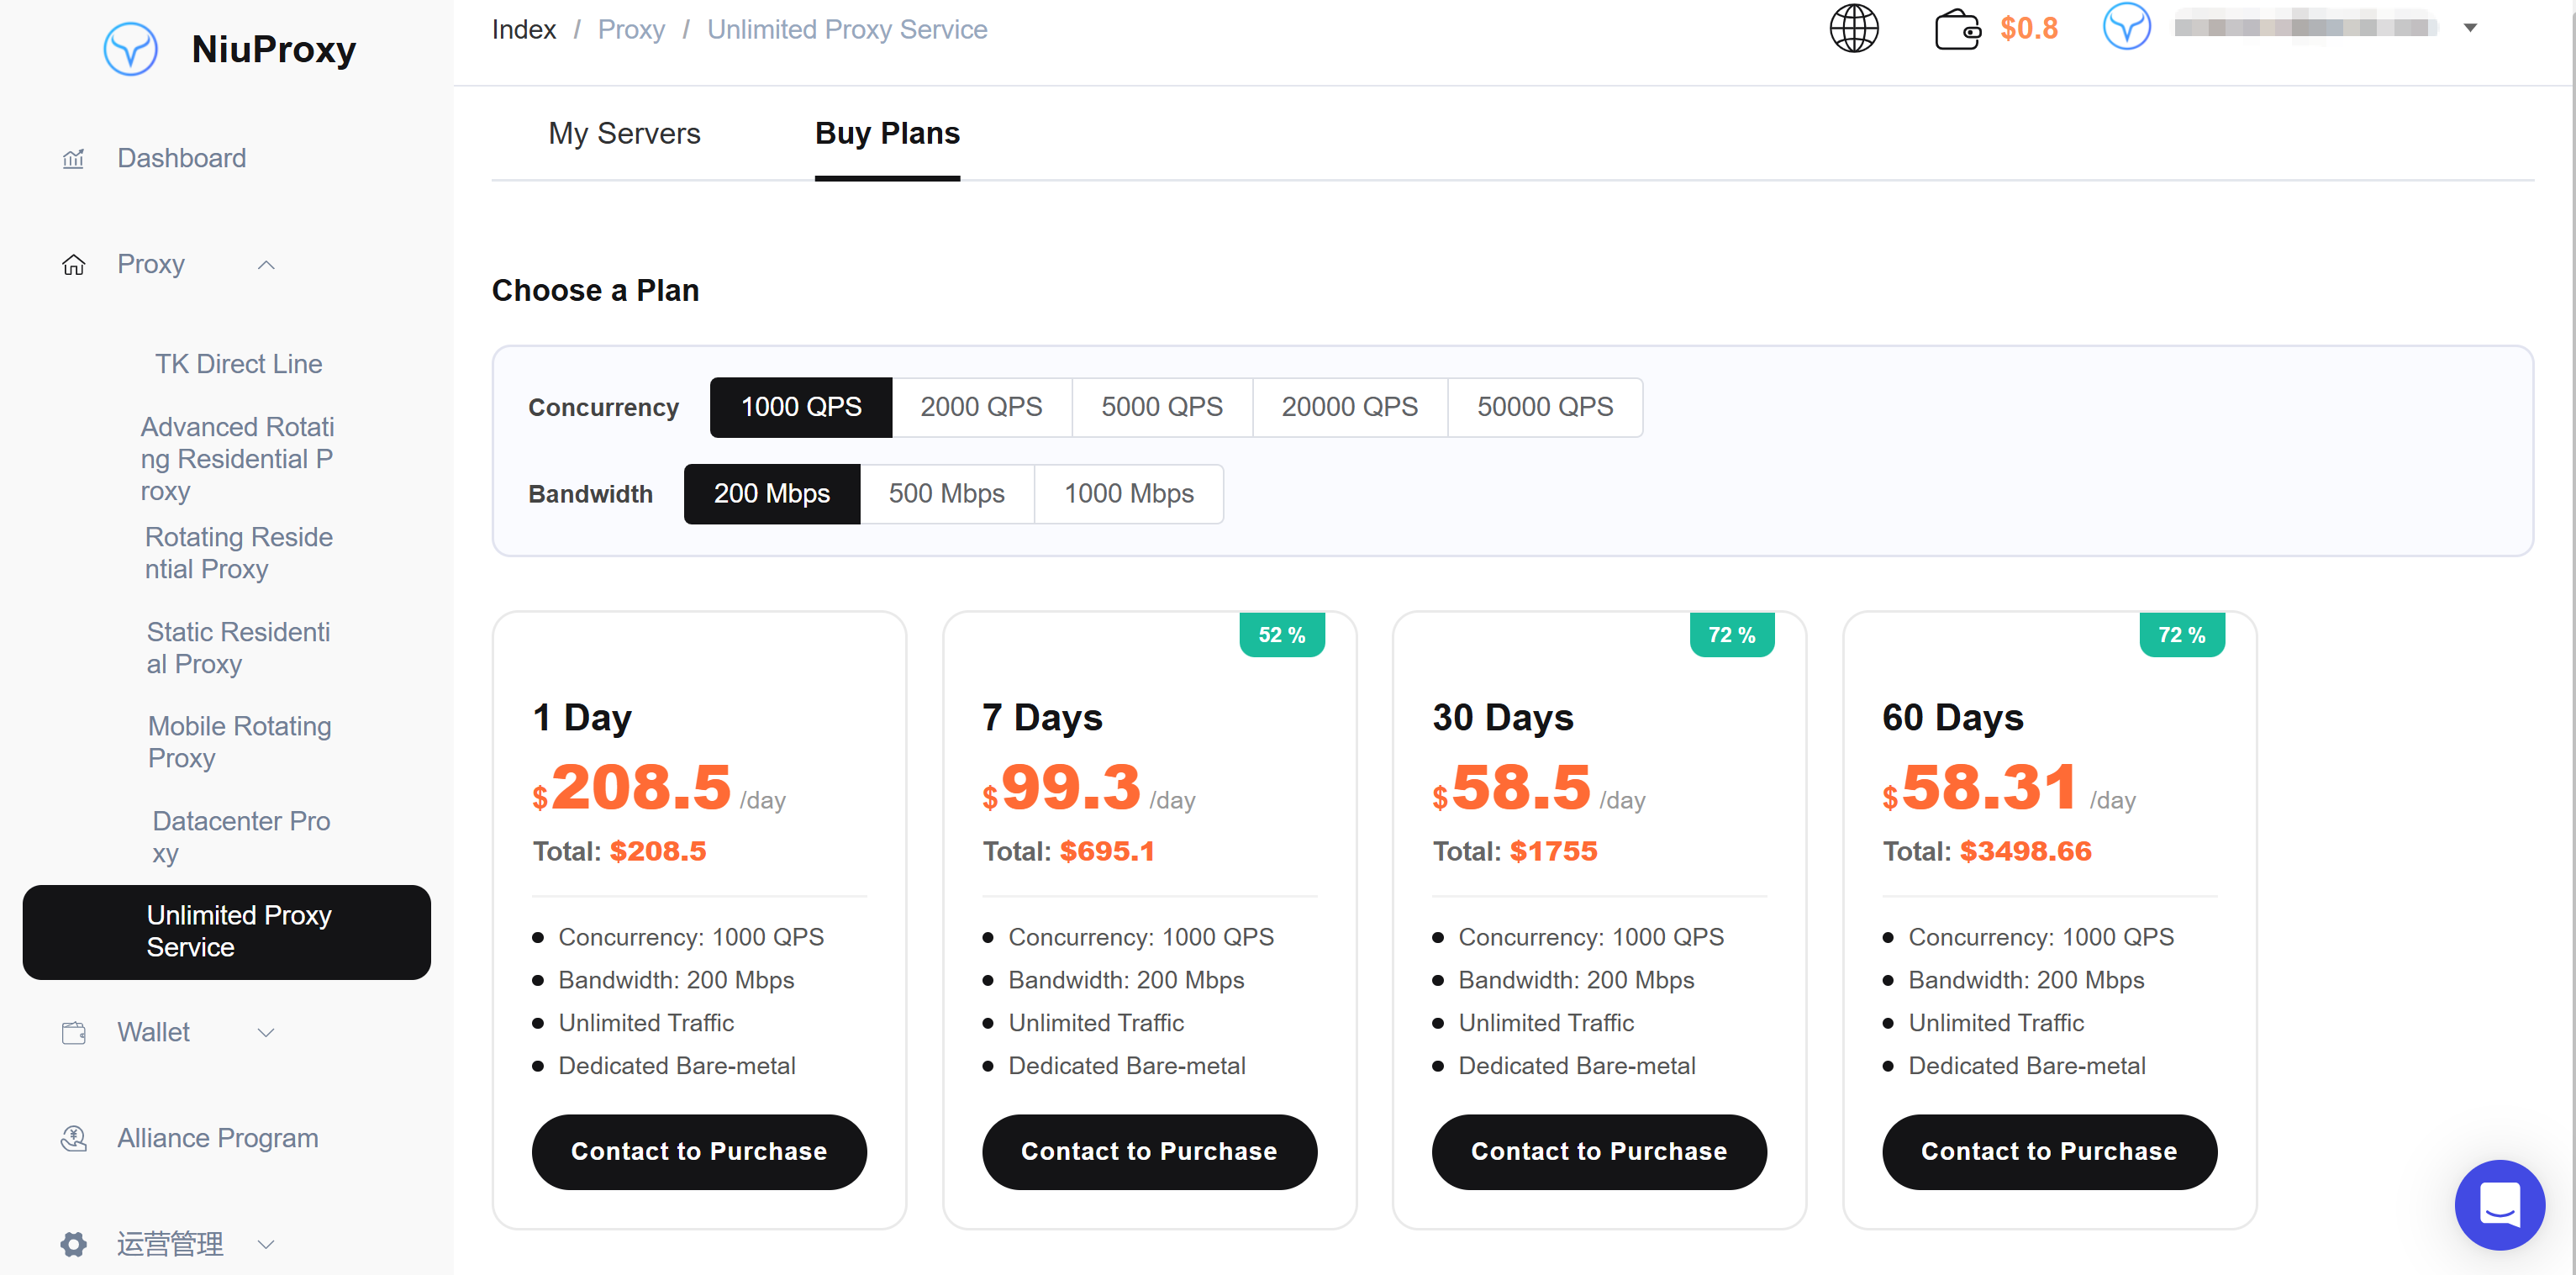Click the $99.3 per day price
Image resolution: width=2576 pixels, height=1275 pixels.
1089,787
